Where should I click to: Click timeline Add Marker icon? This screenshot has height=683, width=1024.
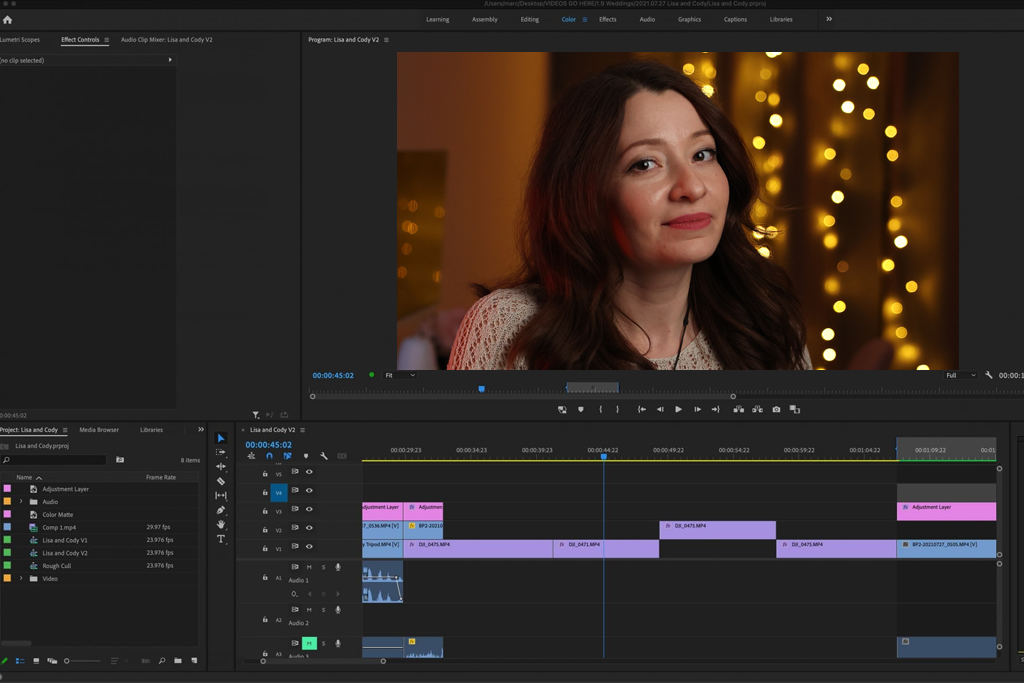(x=306, y=456)
